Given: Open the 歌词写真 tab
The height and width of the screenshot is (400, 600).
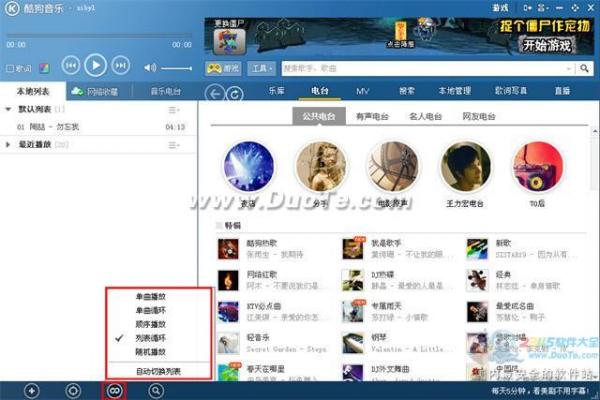Looking at the screenshot, I should coord(510,91).
